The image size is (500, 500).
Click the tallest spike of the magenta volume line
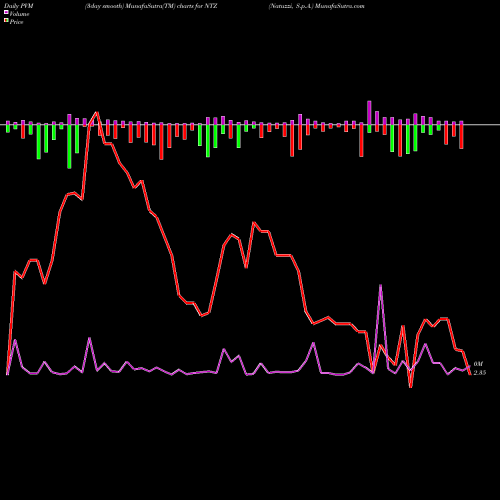coord(381,285)
